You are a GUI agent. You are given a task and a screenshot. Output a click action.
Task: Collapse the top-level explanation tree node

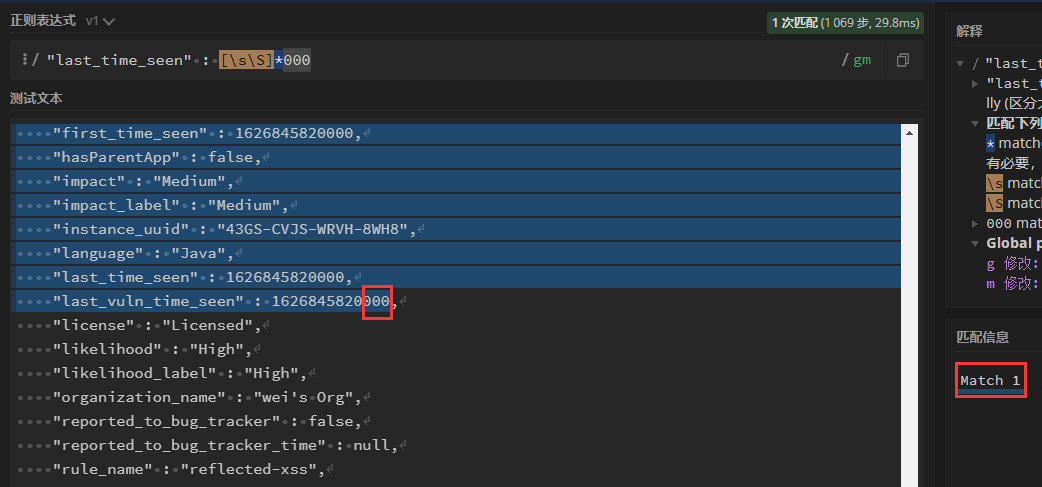(961, 64)
